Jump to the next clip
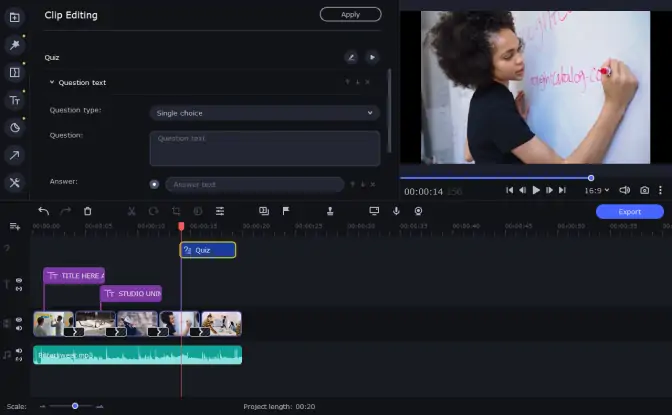 pyautogui.click(x=562, y=190)
